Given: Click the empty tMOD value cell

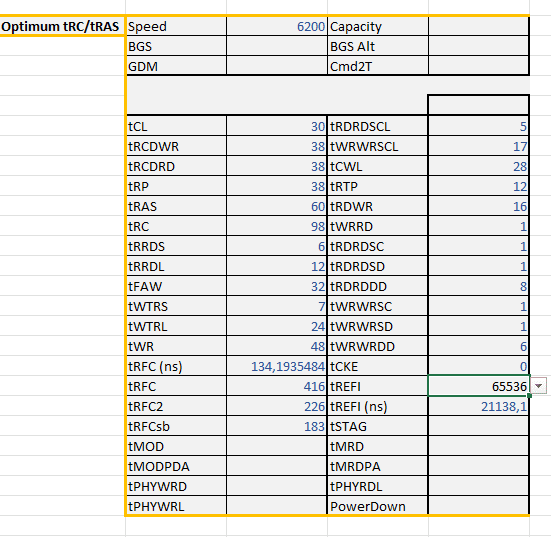Looking at the screenshot, I should tap(277, 446).
